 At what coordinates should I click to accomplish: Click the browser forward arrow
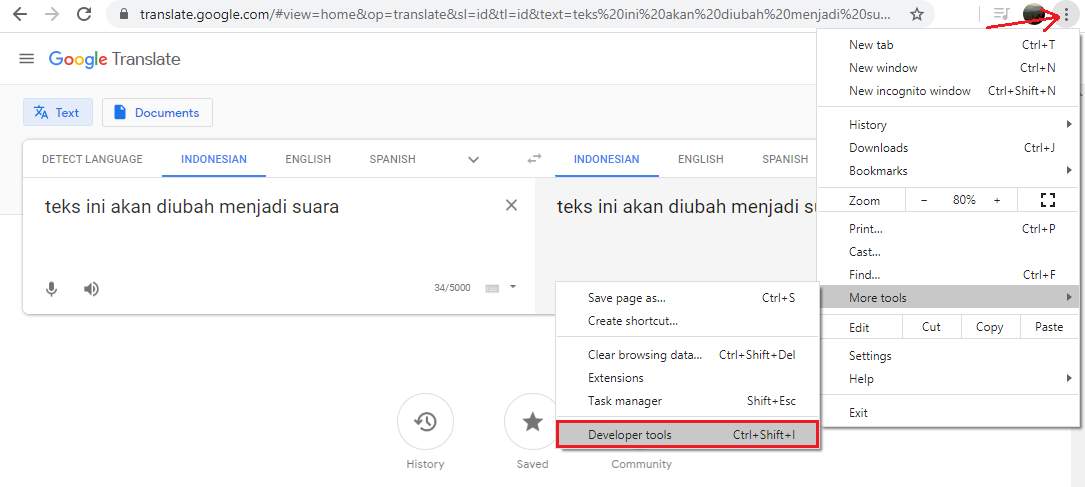coord(52,14)
